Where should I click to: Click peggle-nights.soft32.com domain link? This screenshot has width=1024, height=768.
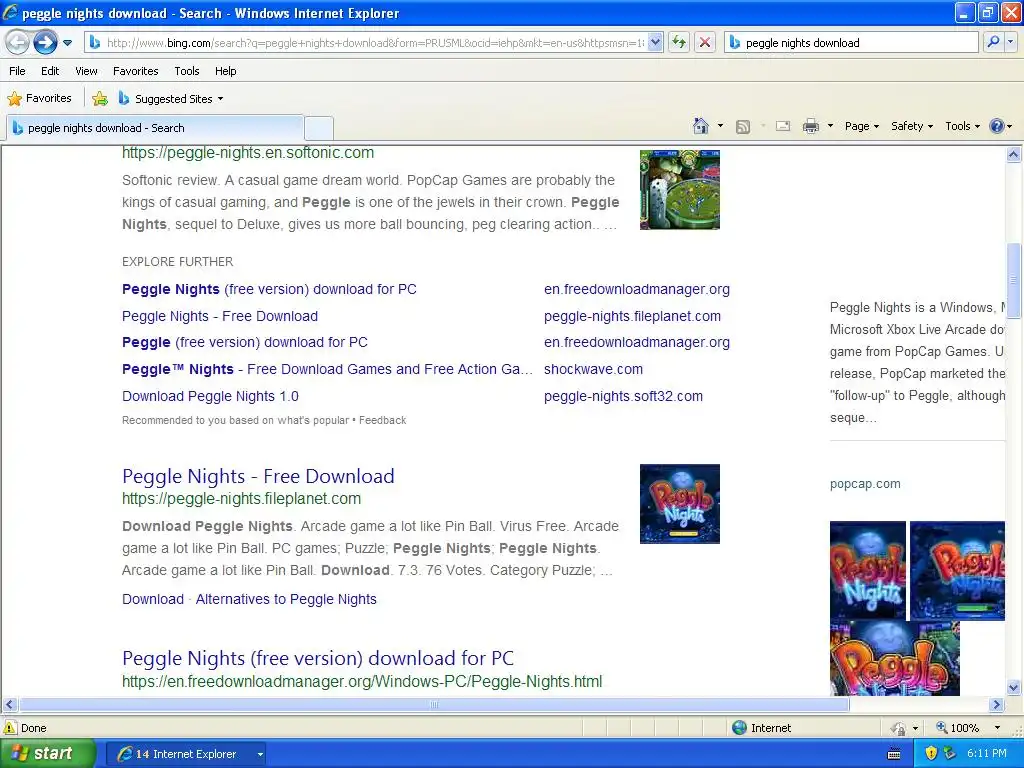click(x=624, y=396)
